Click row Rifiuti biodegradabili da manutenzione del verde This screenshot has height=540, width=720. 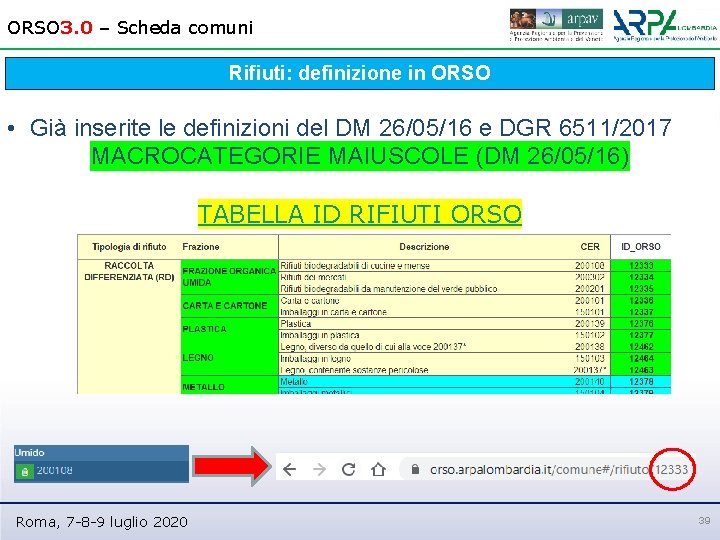click(x=444, y=288)
